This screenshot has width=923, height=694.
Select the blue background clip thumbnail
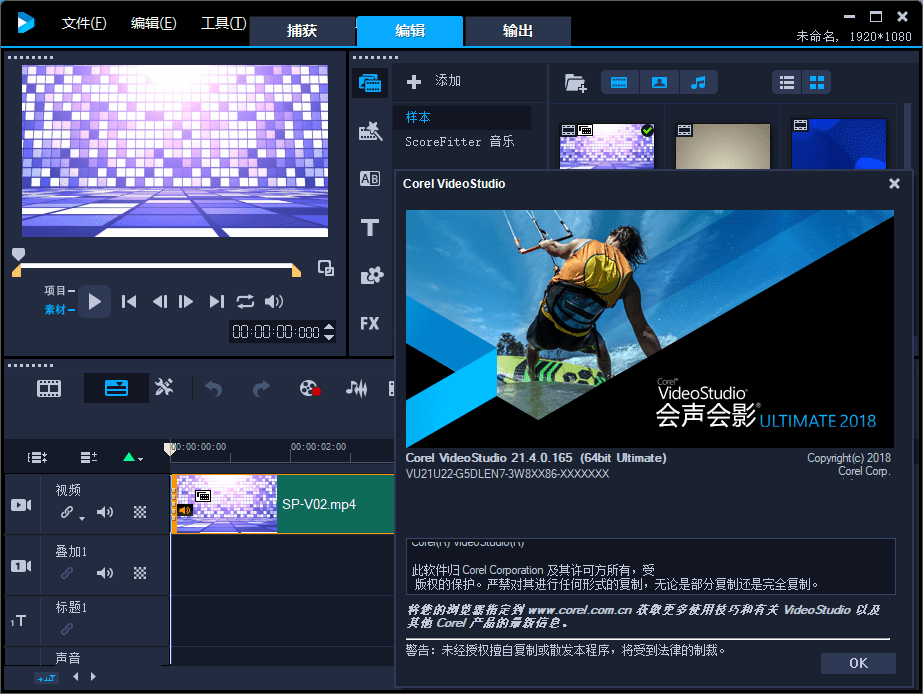pos(838,145)
